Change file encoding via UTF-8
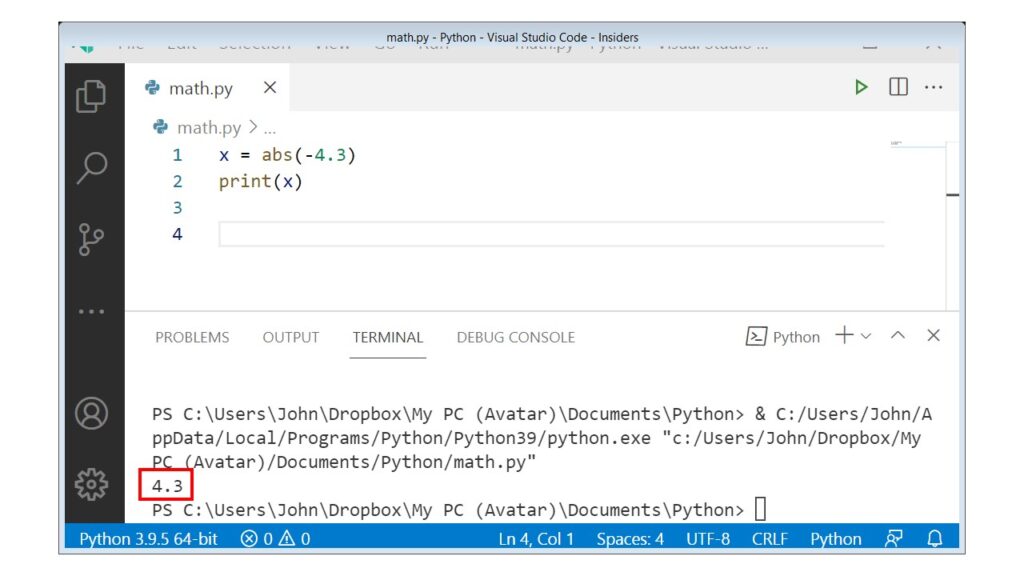1024x576 pixels. coord(708,539)
